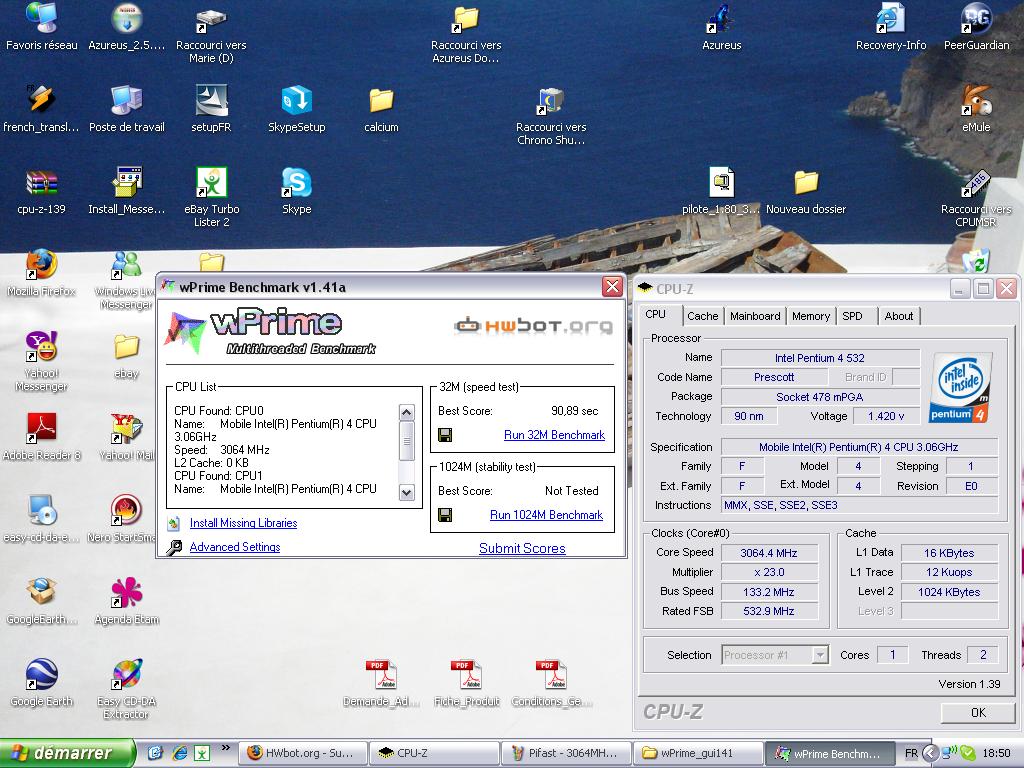This screenshot has width=1024, height=768.
Task: Open Google Earth desktop shortcut
Action: 41,683
